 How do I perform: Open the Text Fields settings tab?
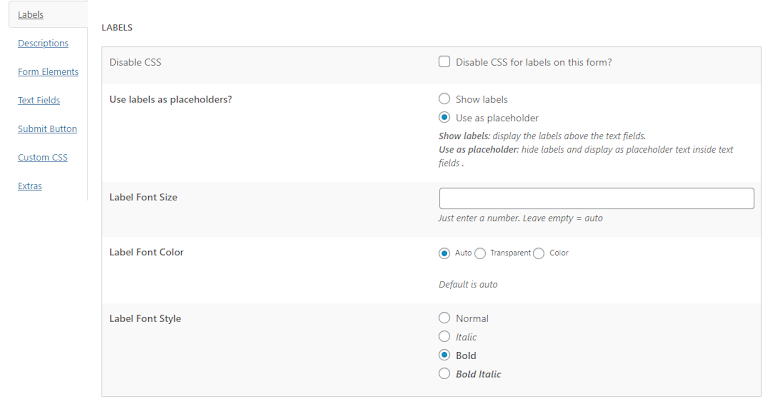39,100
